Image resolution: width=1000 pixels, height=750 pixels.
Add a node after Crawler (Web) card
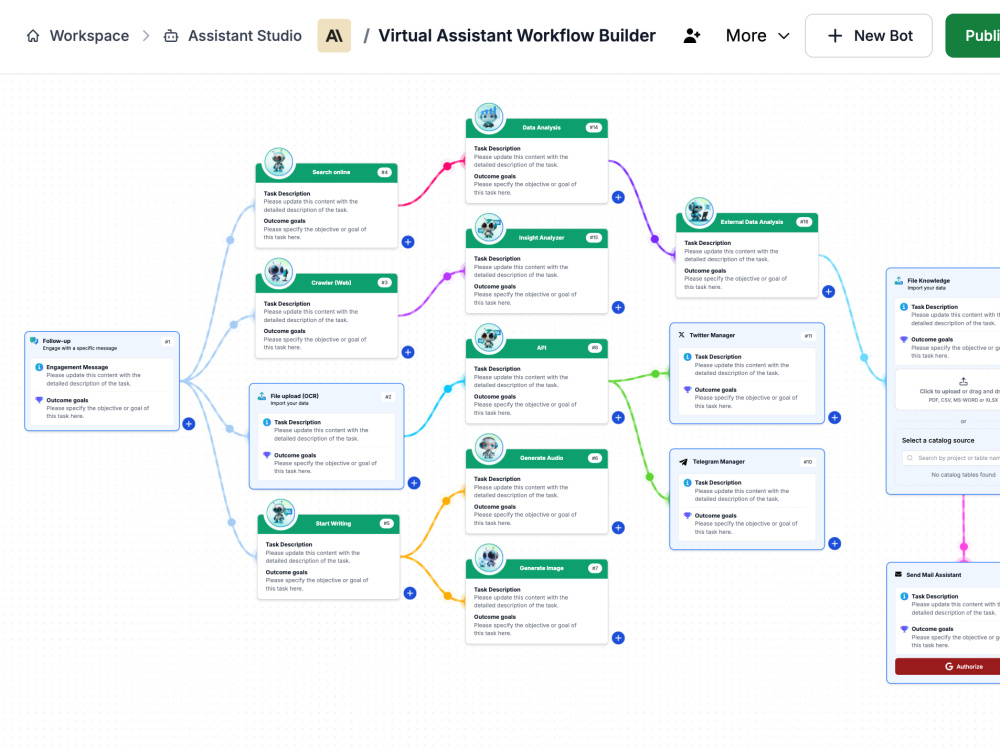click(x=408, y=352)
